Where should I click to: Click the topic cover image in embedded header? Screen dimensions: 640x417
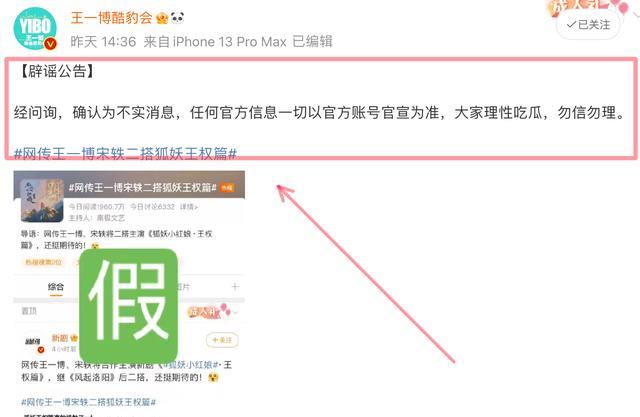pos(42,200)
